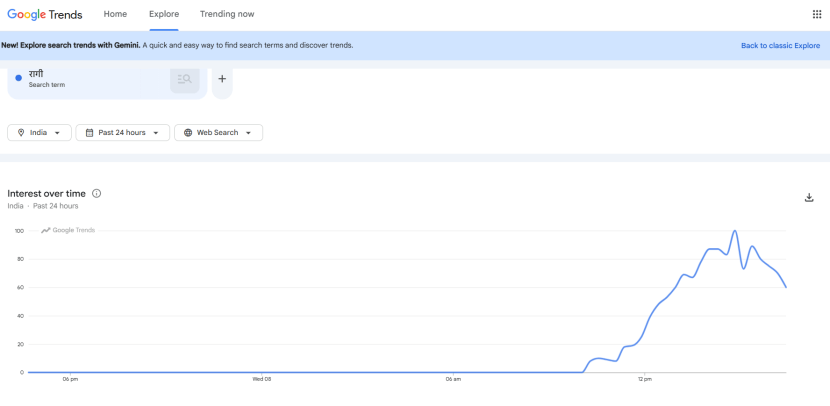Click the globe icon in Web Search filter
Viewport: 830px width, 406px height.
187,132
